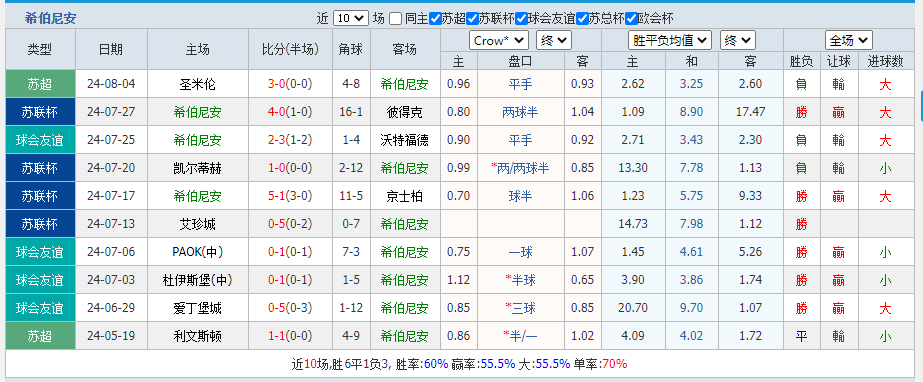Click away team 京士柏

click(x=404, y=196)
